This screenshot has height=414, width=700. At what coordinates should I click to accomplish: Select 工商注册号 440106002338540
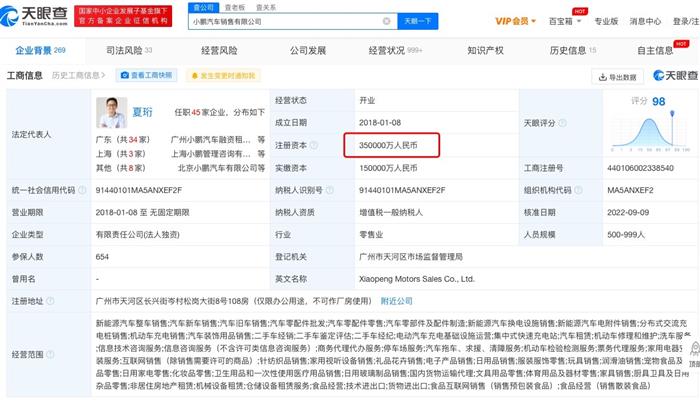[x=641, y=168]
